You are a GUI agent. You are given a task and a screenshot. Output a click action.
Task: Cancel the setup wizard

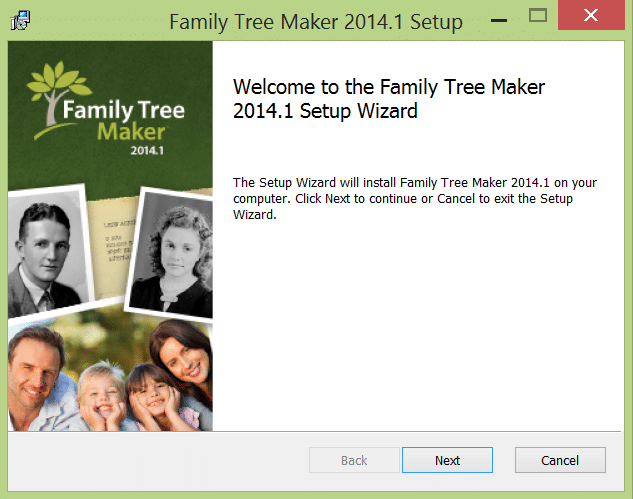tap(560, 460)
